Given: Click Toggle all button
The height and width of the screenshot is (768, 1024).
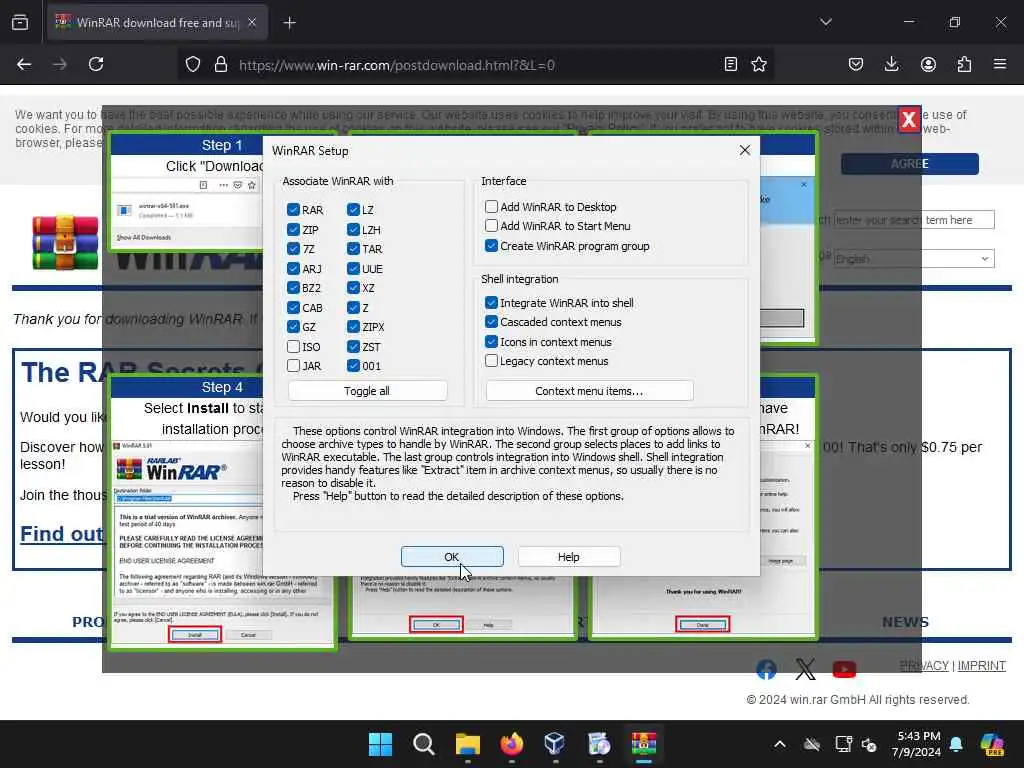Looking at the screenshot, I should pos(367,391).
